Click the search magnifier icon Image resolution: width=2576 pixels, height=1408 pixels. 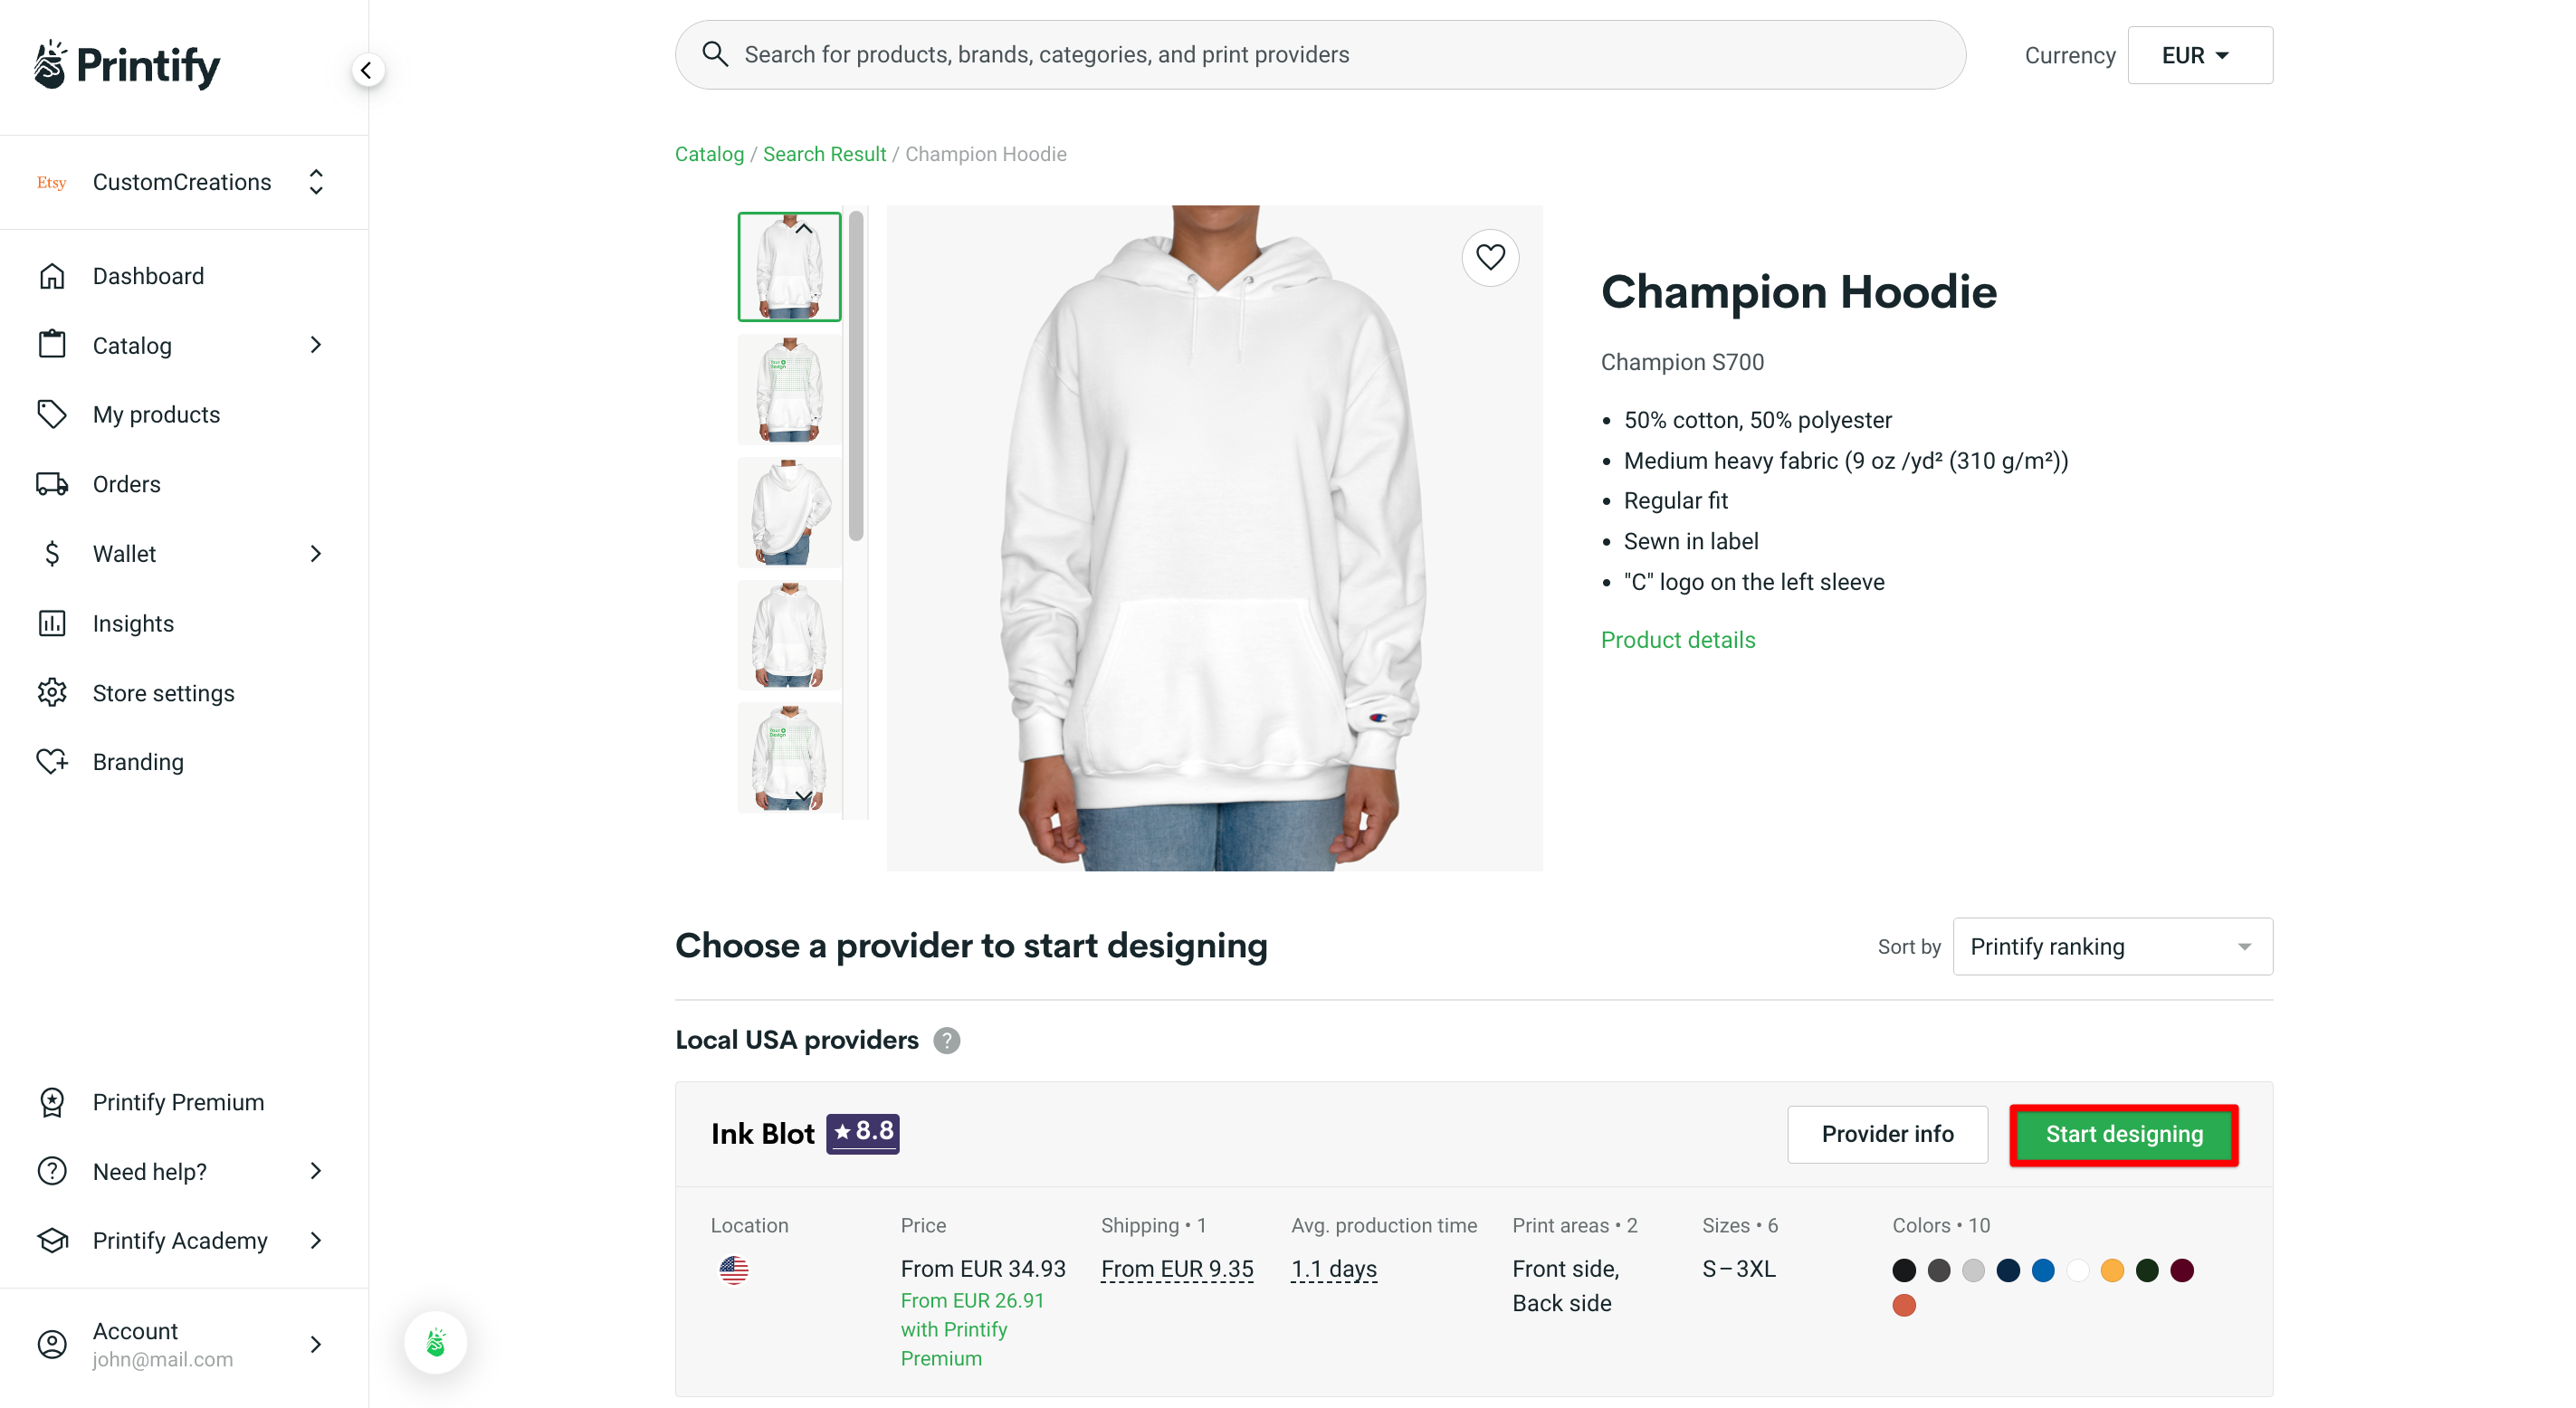coord(716,54)
